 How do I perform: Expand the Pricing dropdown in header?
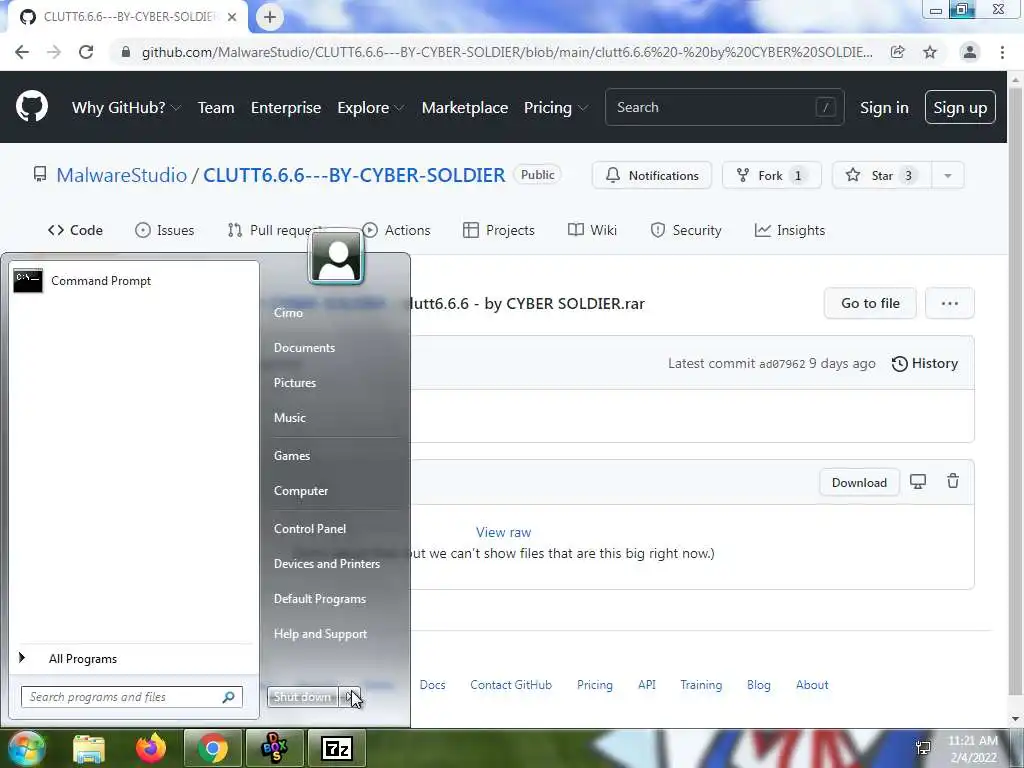click(x=555, y=107)
